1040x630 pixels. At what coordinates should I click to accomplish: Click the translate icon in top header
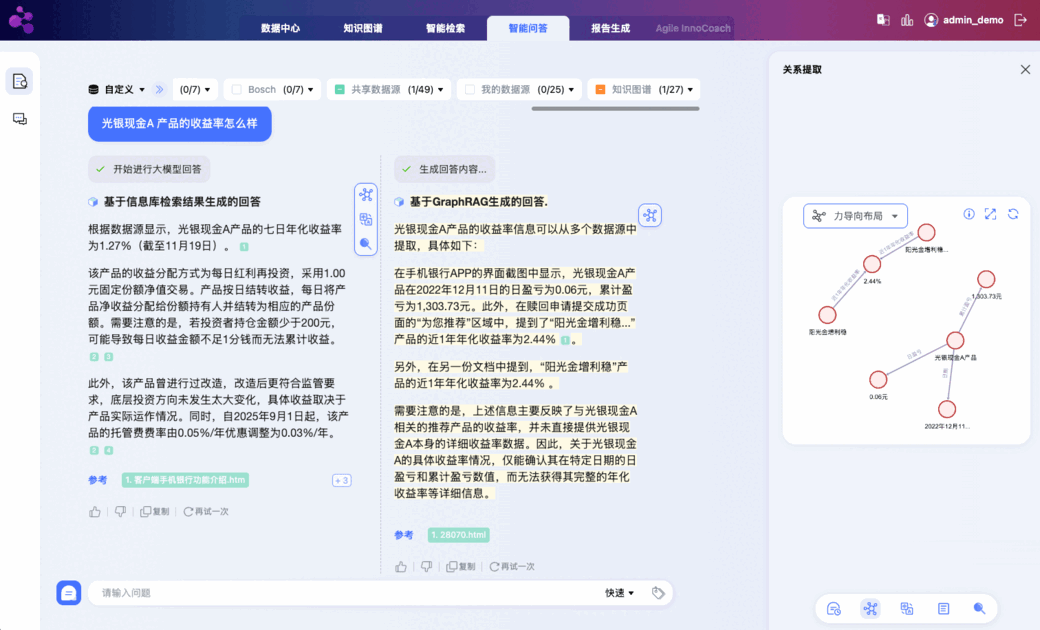point(883,20)
